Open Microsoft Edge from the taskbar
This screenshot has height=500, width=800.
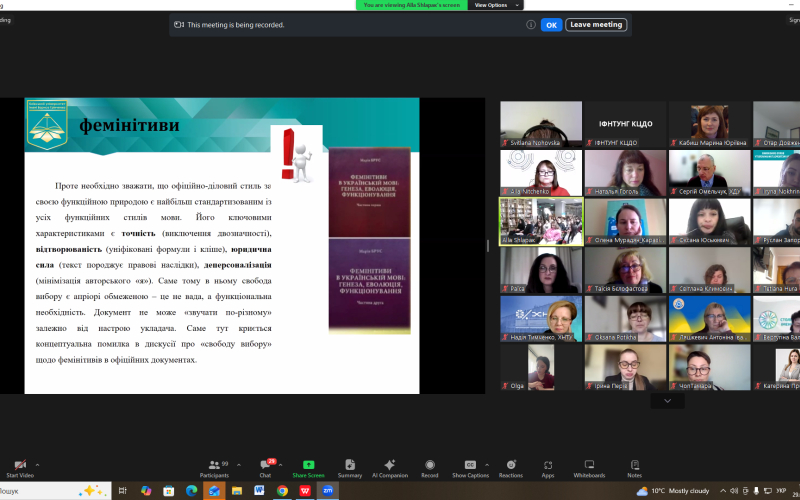(x=191, y=491)
